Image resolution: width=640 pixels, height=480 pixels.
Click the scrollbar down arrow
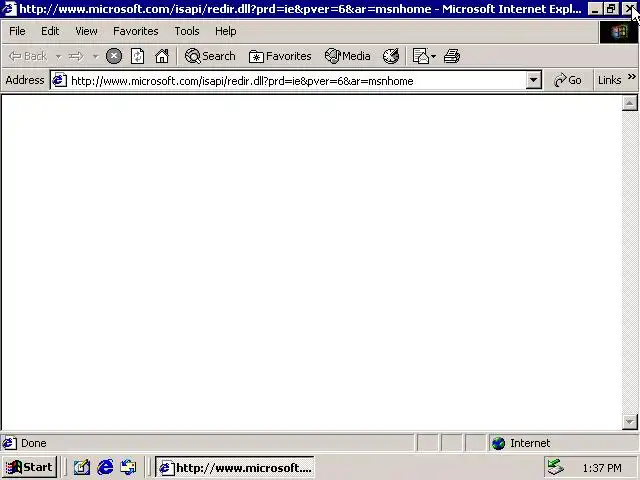click(630, 421)
